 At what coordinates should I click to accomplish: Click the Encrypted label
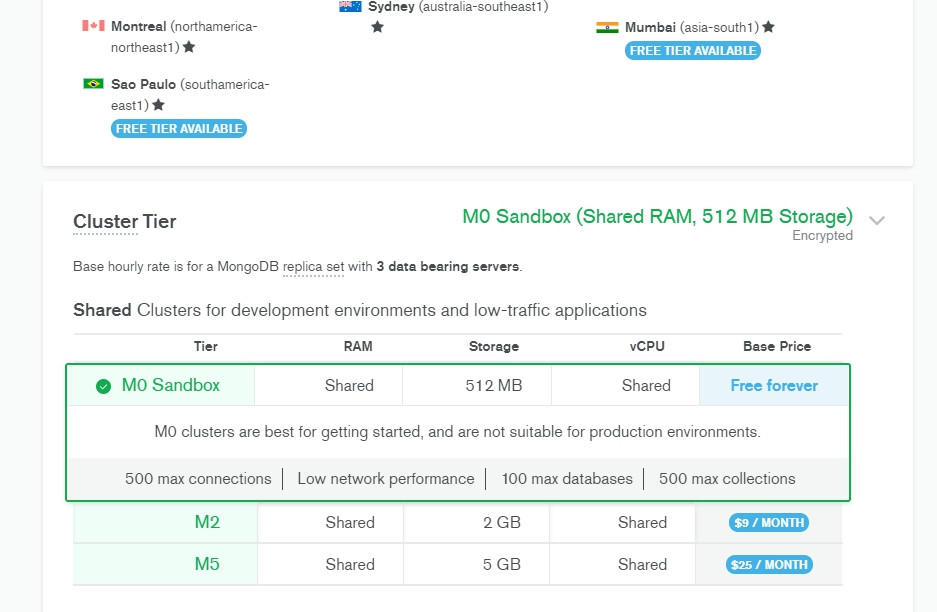click(x=822, y=235)
